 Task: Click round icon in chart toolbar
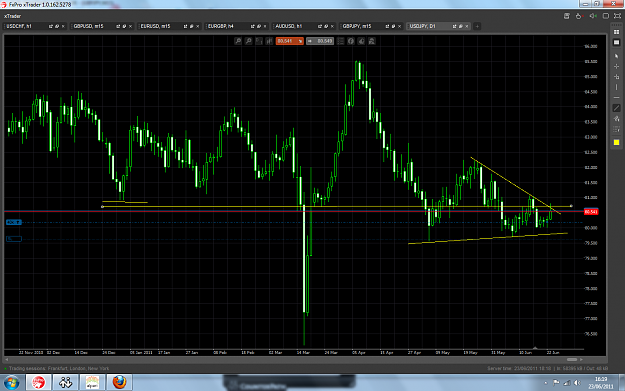(x=351, y=41)
